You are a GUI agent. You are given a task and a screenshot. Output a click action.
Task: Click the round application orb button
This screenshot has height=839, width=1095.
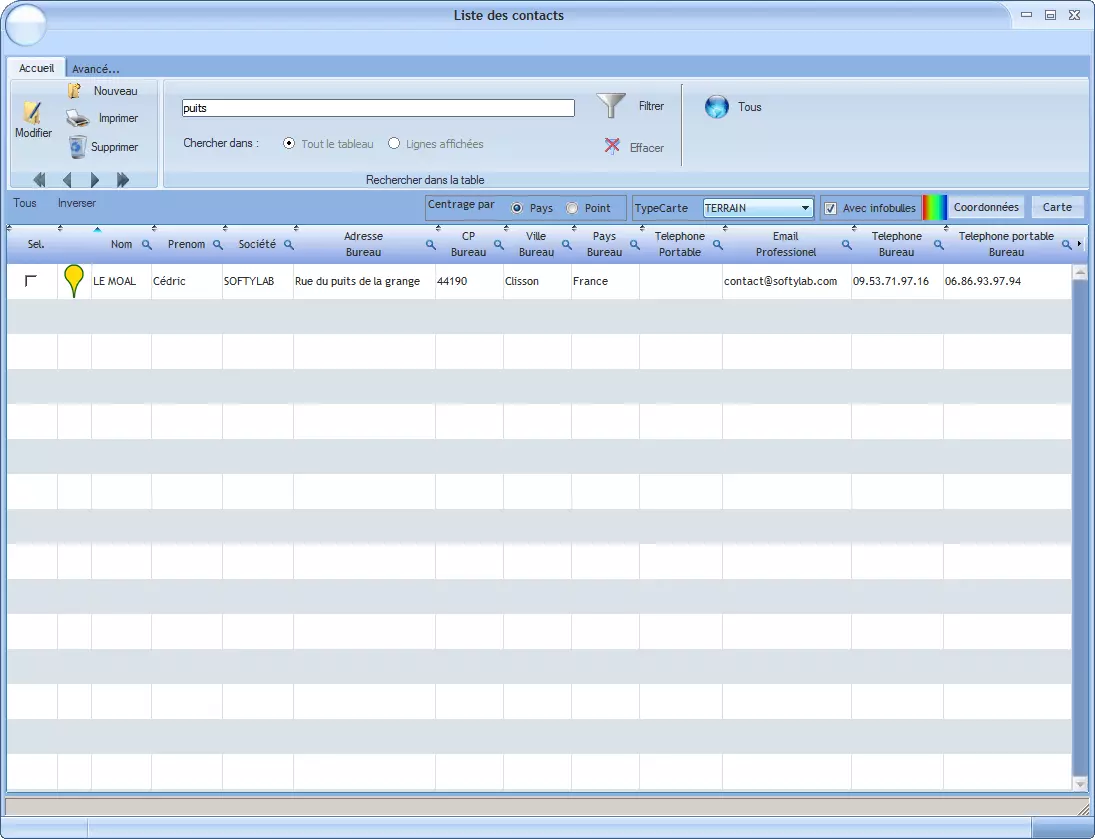[26, 24]
